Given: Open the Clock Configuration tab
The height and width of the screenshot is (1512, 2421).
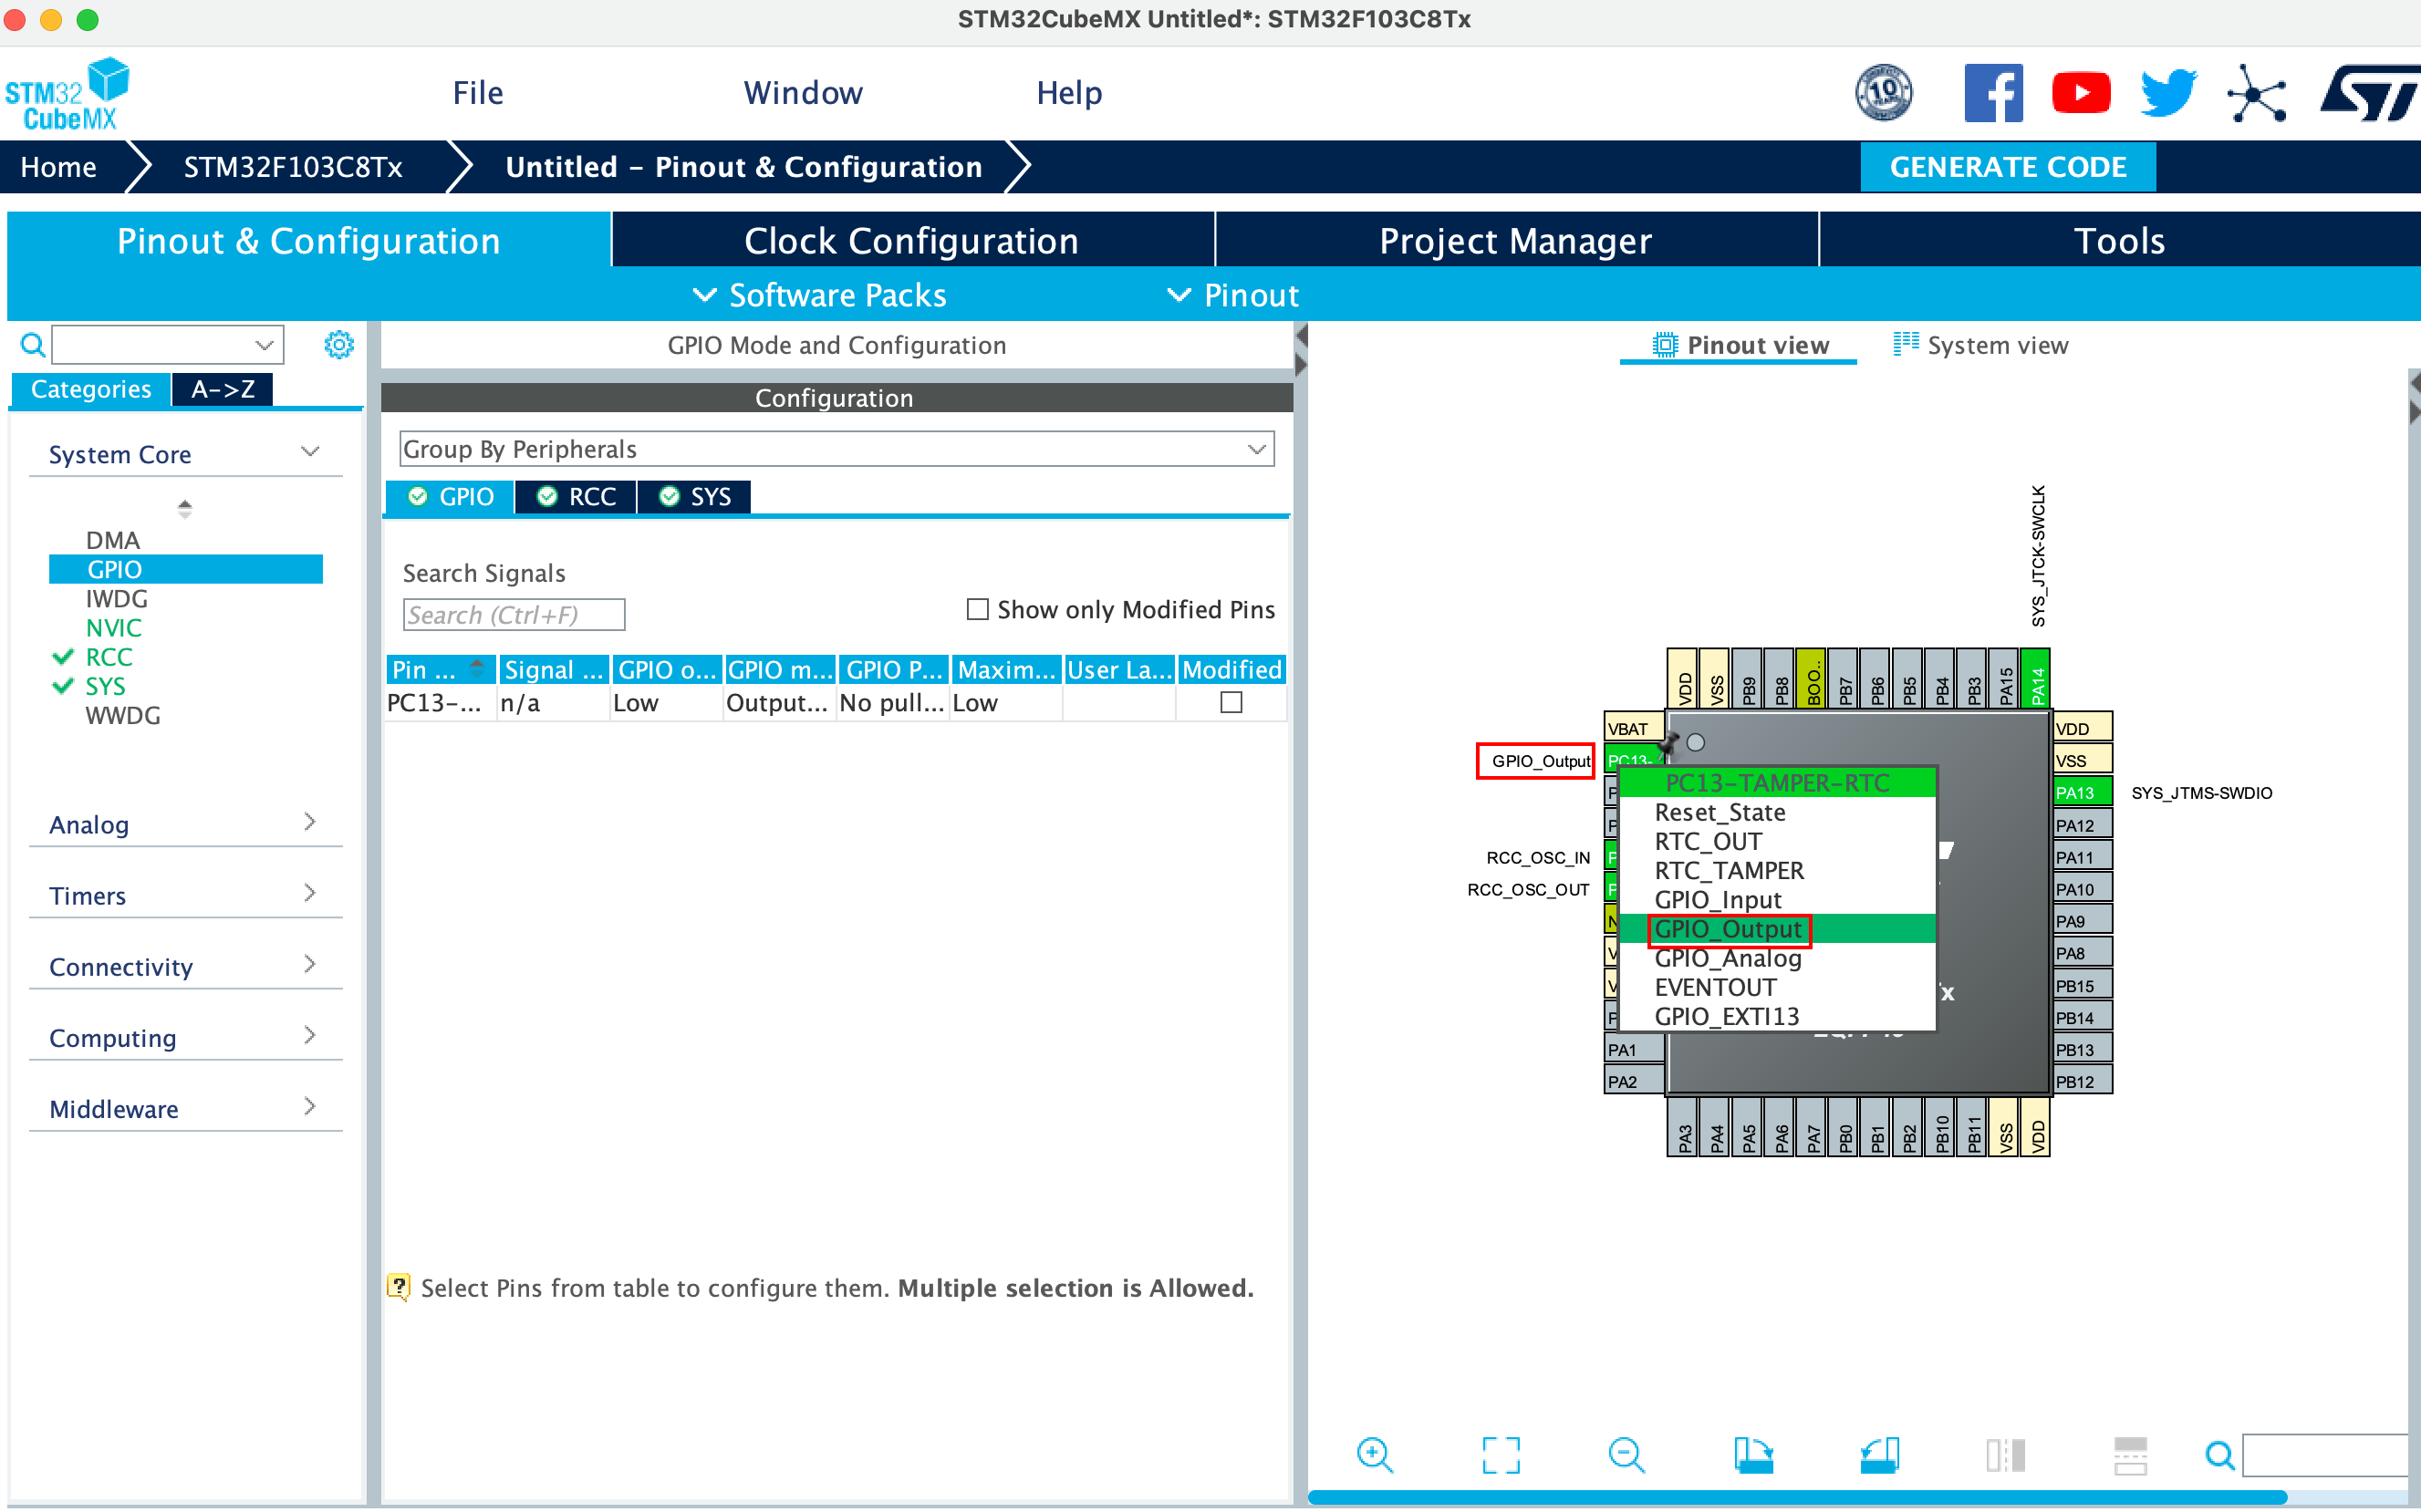Looking at the screenshot, I should coord(911,241).
